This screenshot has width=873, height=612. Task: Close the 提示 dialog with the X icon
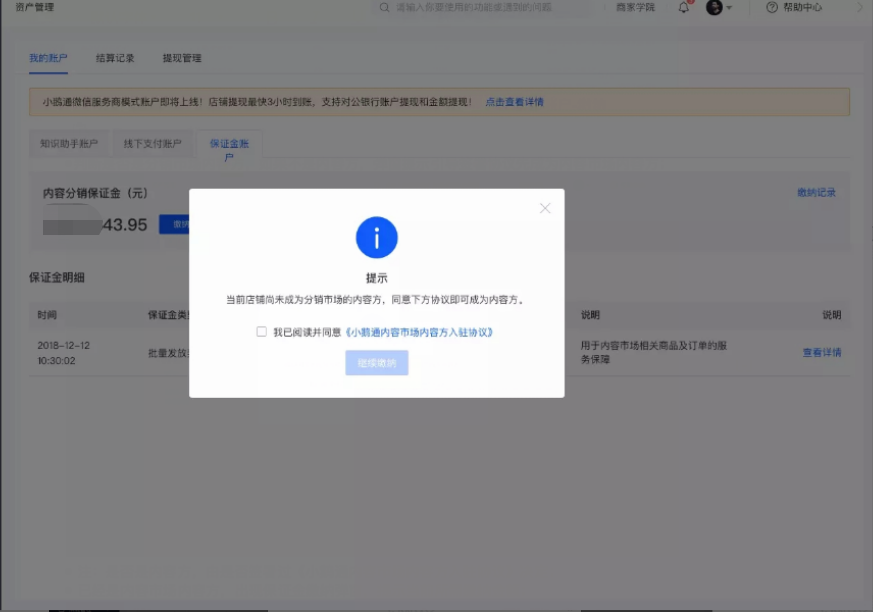[x=545, y=208]
